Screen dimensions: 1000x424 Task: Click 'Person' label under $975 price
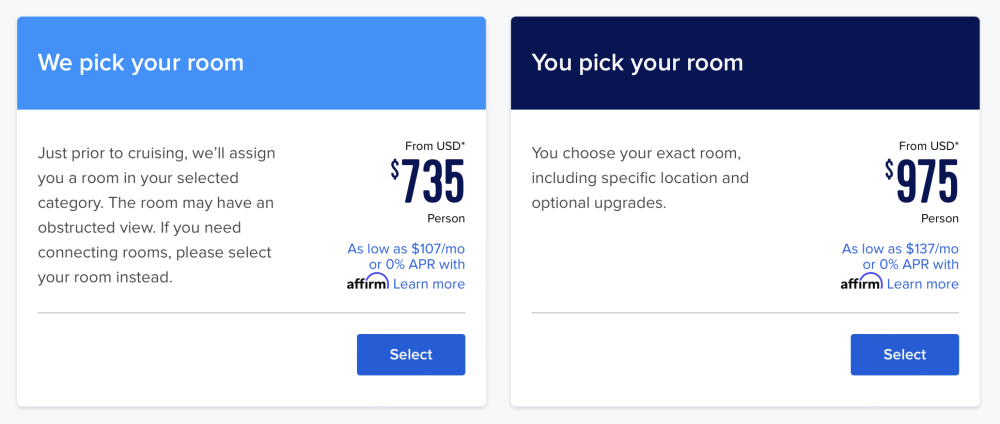(x=939, y=219)
